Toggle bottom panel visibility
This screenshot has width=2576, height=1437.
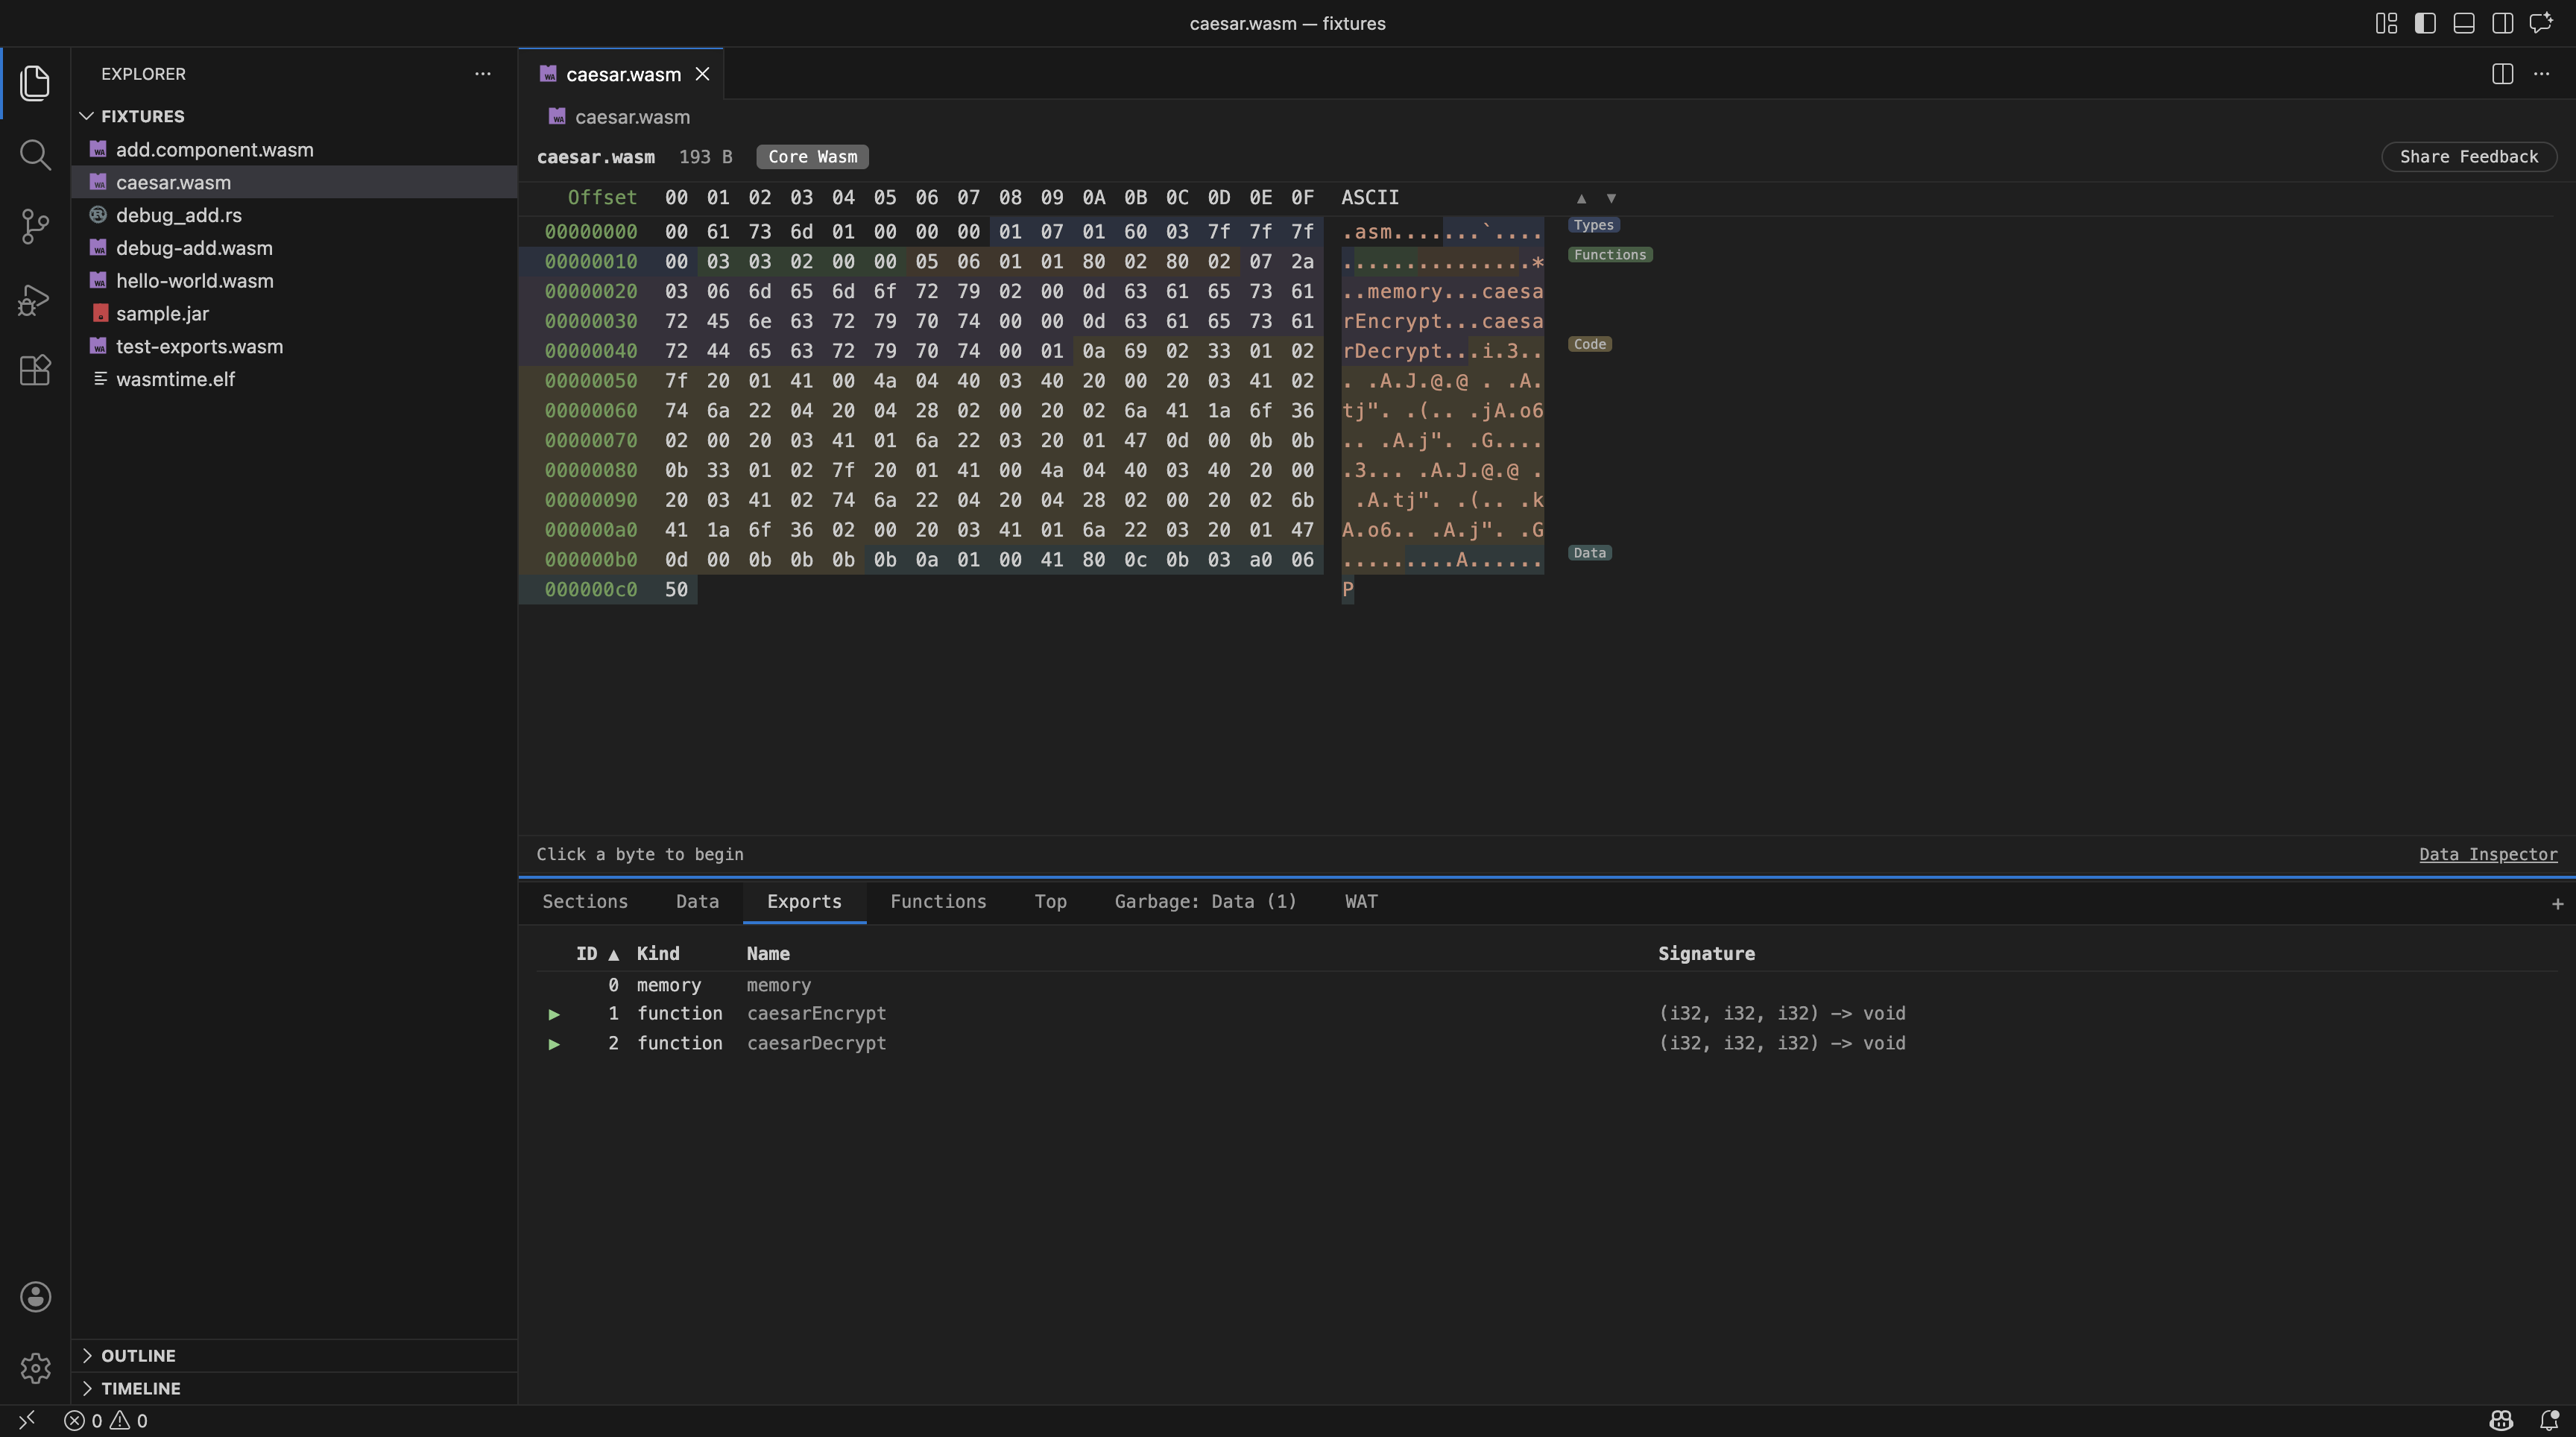2464,23
